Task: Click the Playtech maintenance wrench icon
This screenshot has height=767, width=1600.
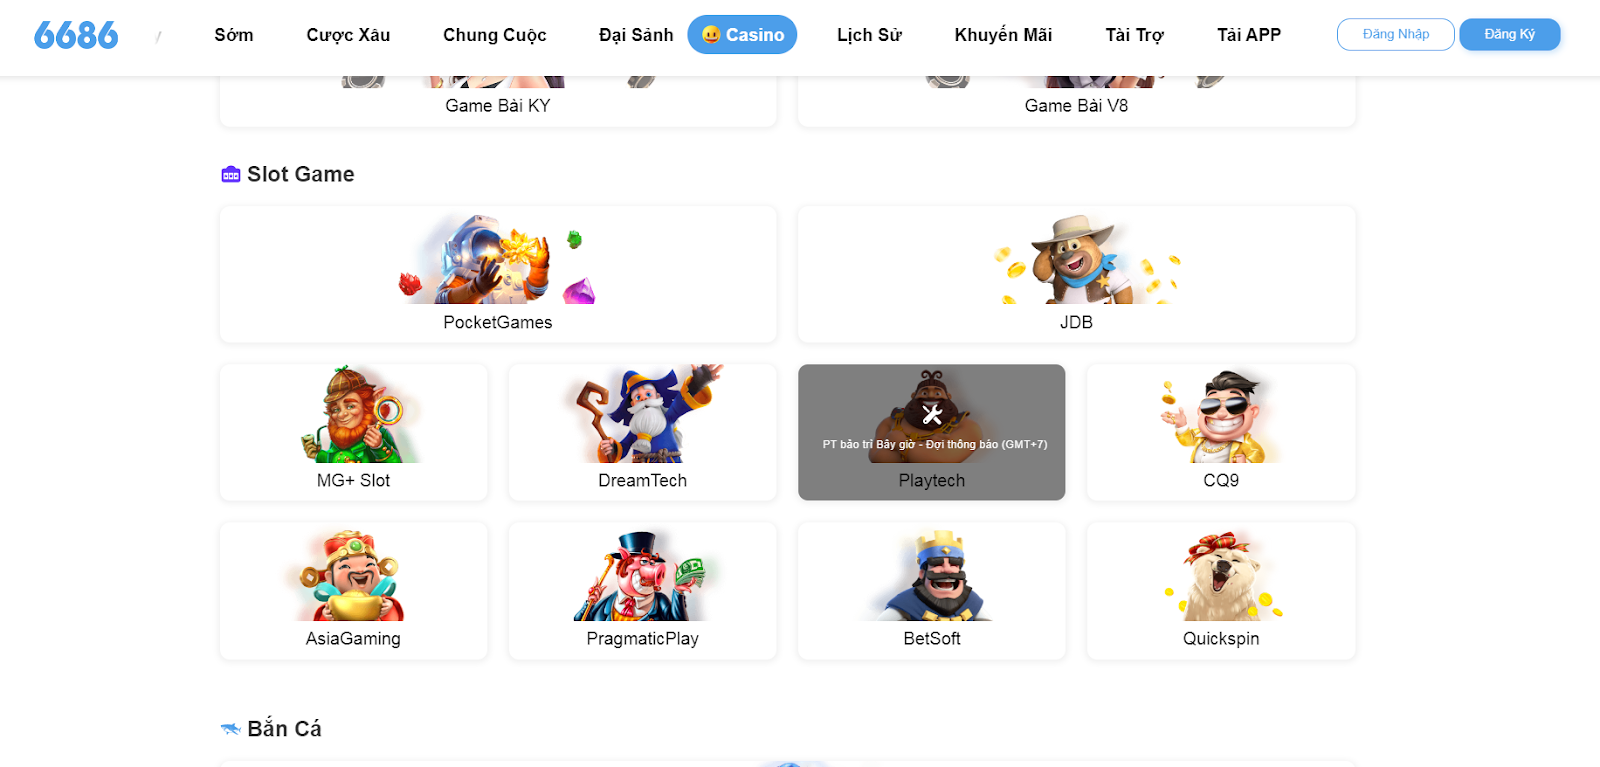Action: 932,414
